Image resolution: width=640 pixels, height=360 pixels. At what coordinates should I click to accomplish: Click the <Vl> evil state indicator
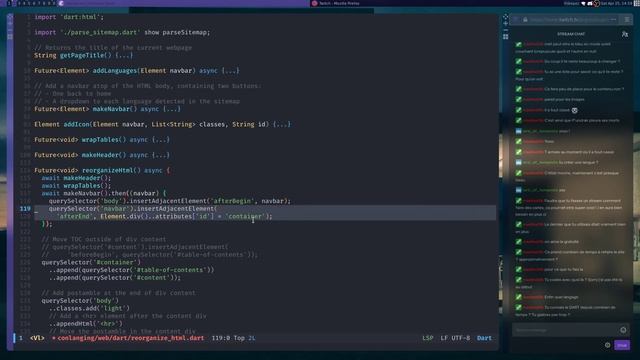(x=37, y=338)
